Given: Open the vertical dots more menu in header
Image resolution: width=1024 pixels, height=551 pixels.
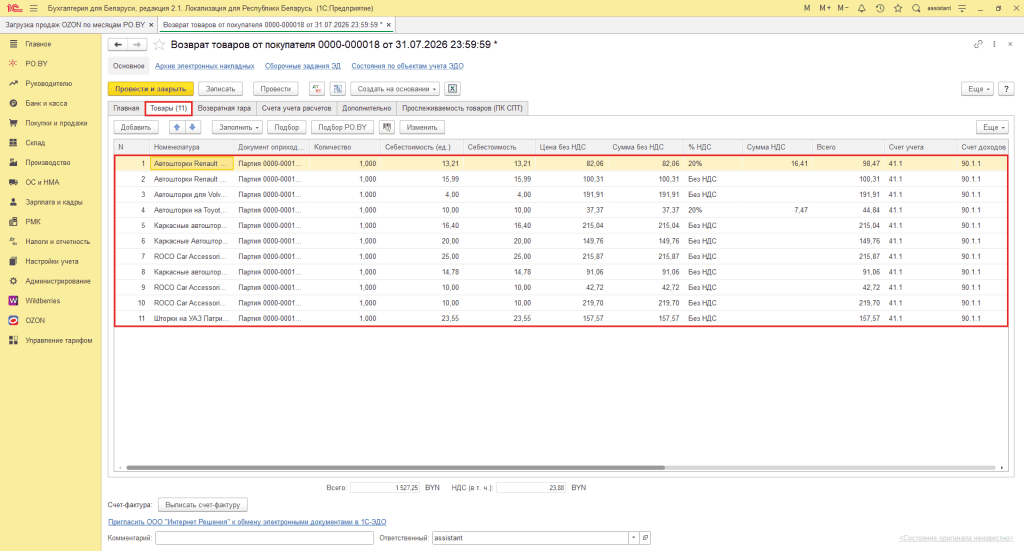Looking at the screenshot, I should tap(994, 44).
